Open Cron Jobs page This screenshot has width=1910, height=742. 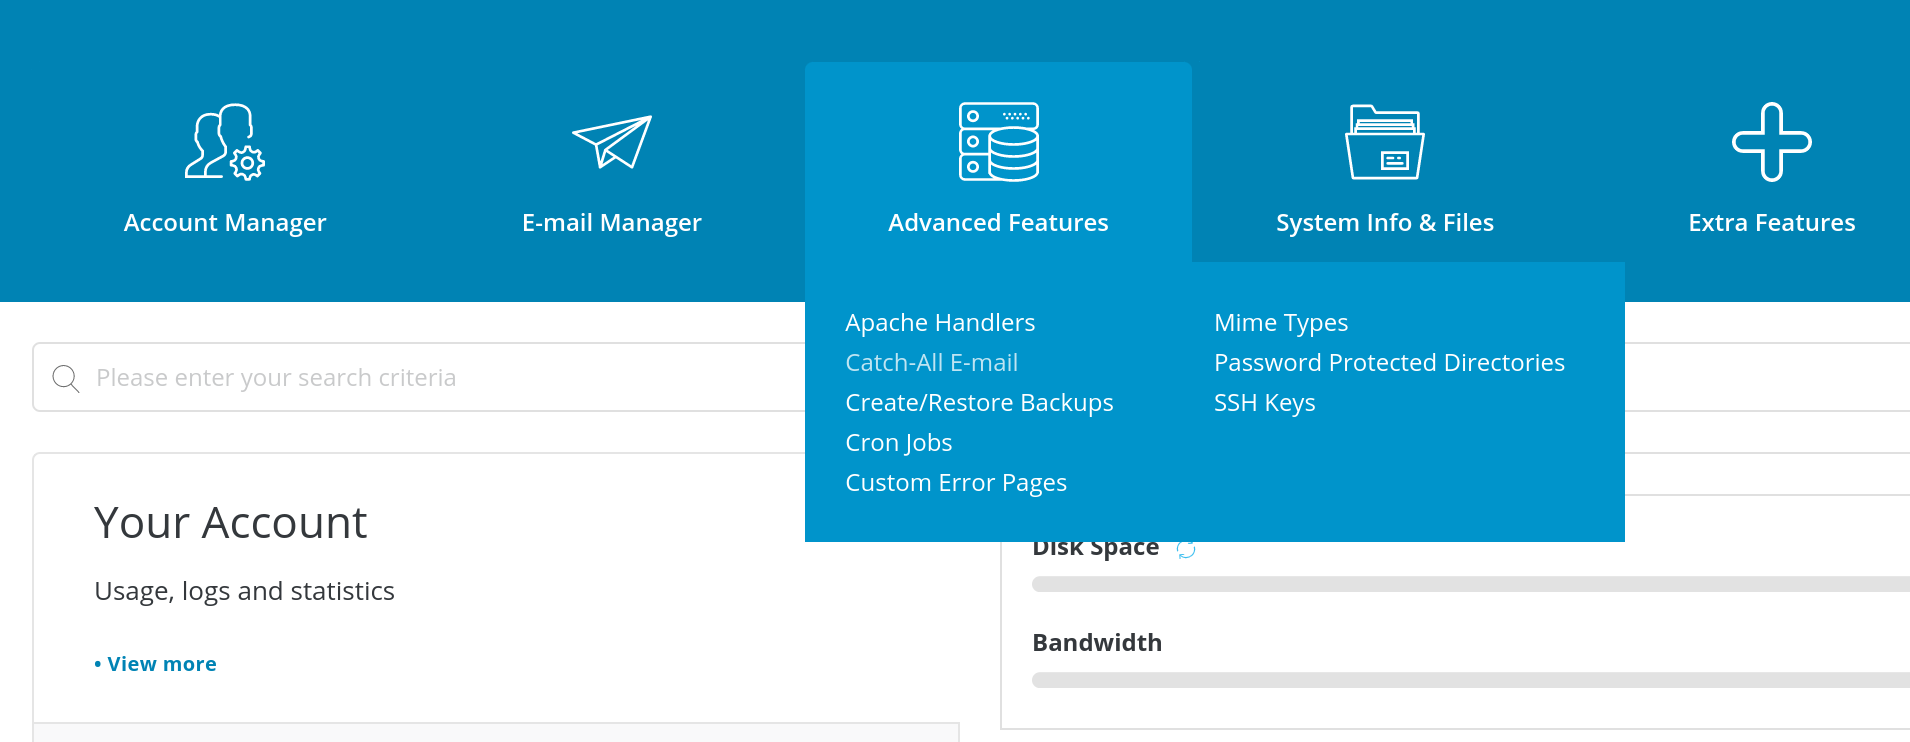(x=898, y=443)
